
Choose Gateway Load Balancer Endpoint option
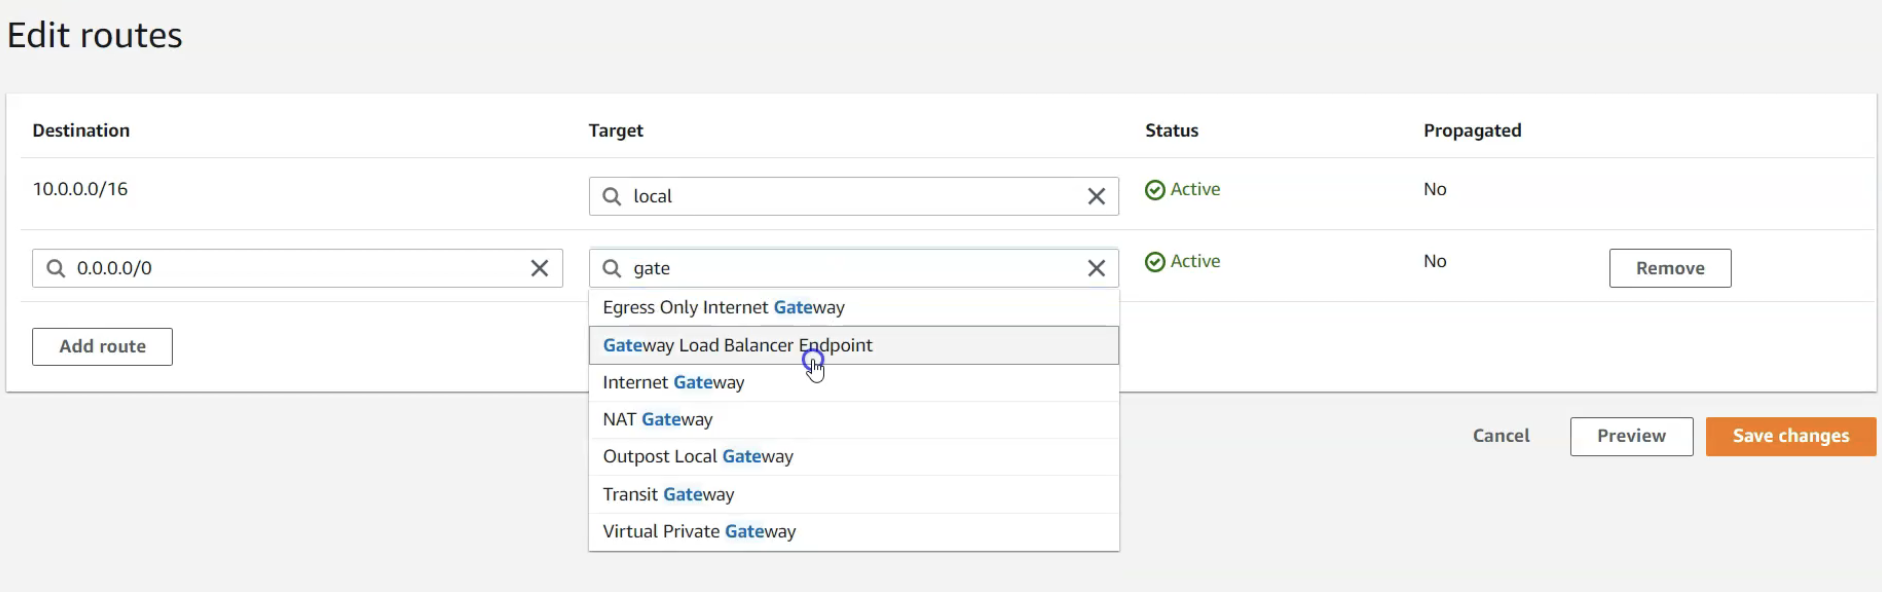(x=737, y=346)
